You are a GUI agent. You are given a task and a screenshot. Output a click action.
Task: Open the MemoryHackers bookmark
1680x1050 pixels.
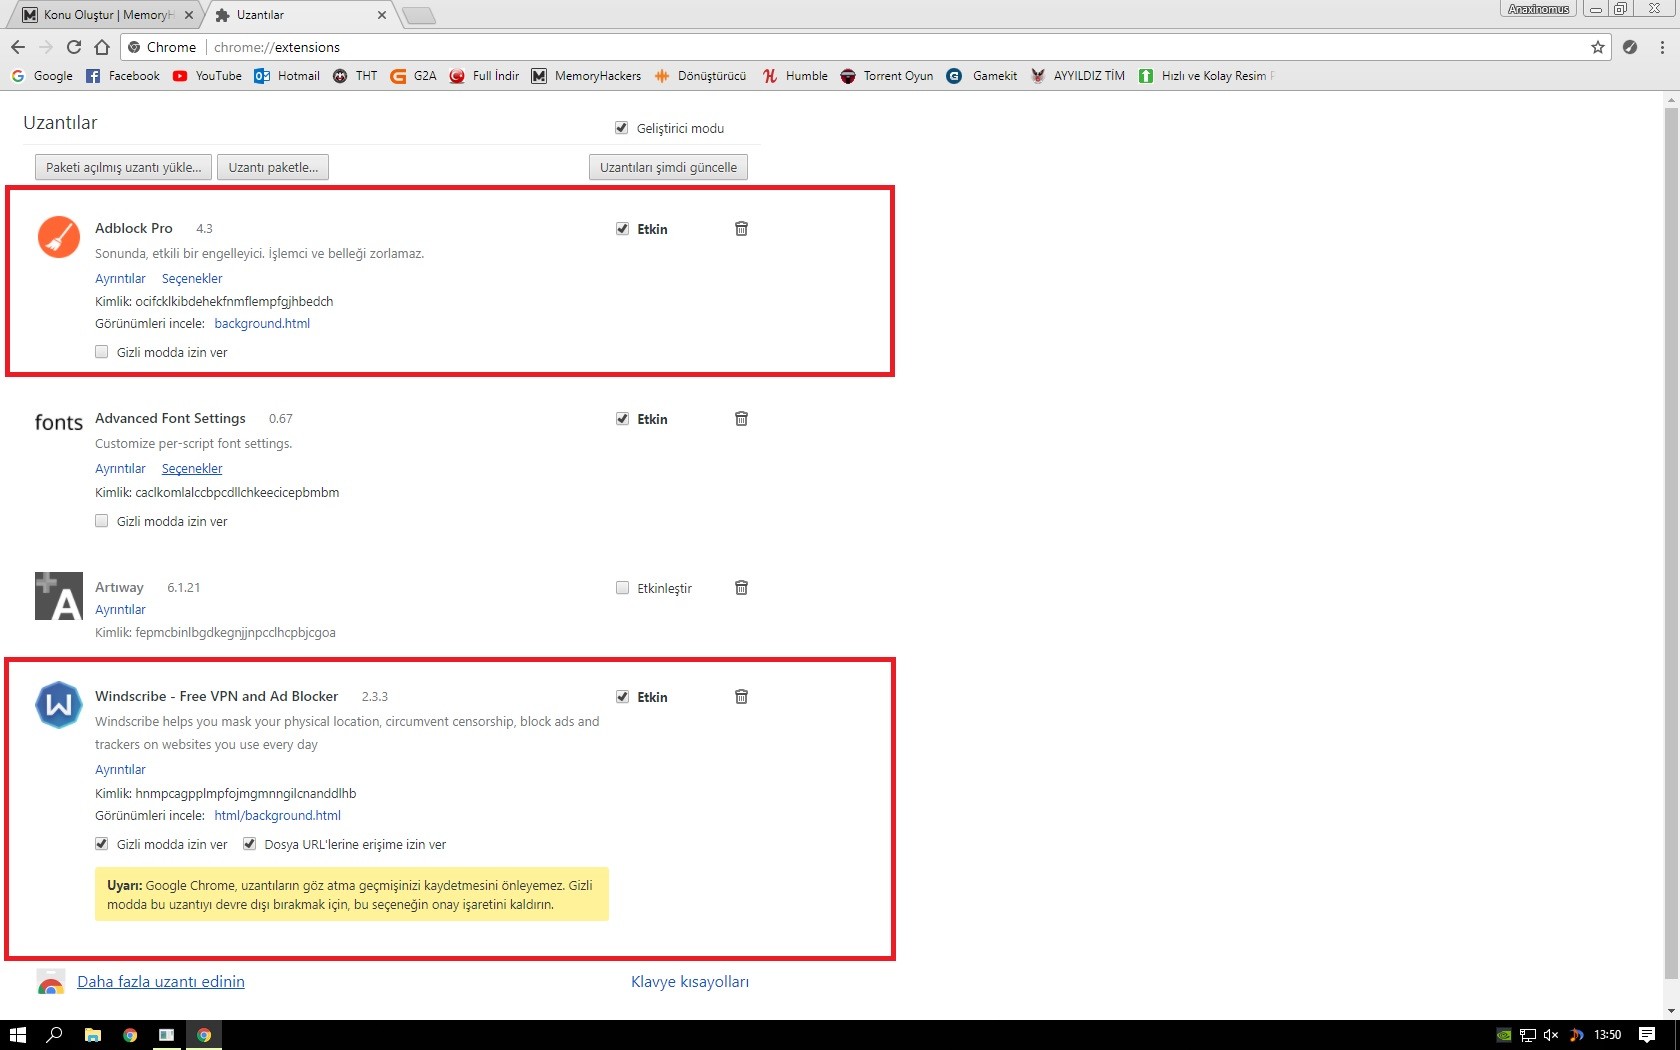(x=586, y=76)
